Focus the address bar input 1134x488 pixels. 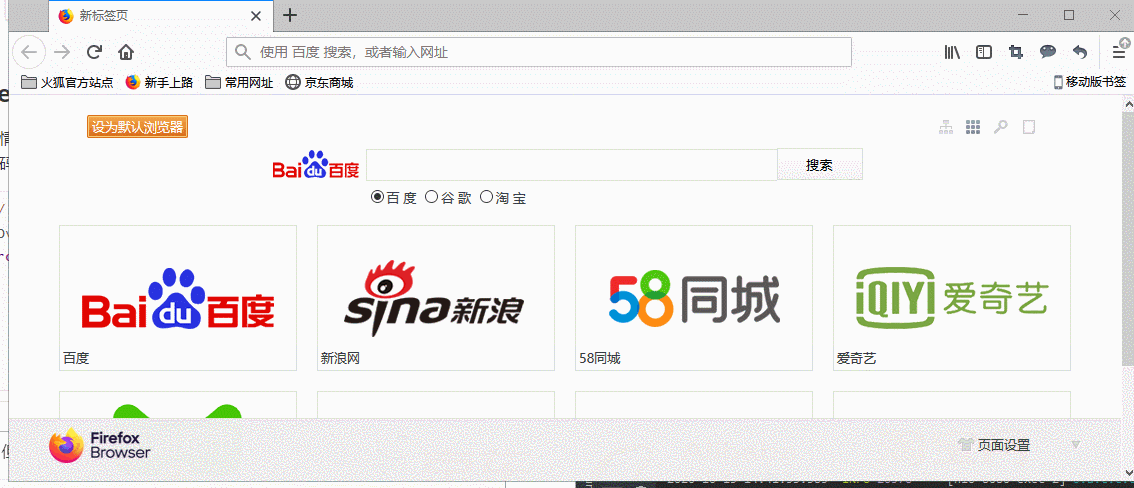[539, 52]
